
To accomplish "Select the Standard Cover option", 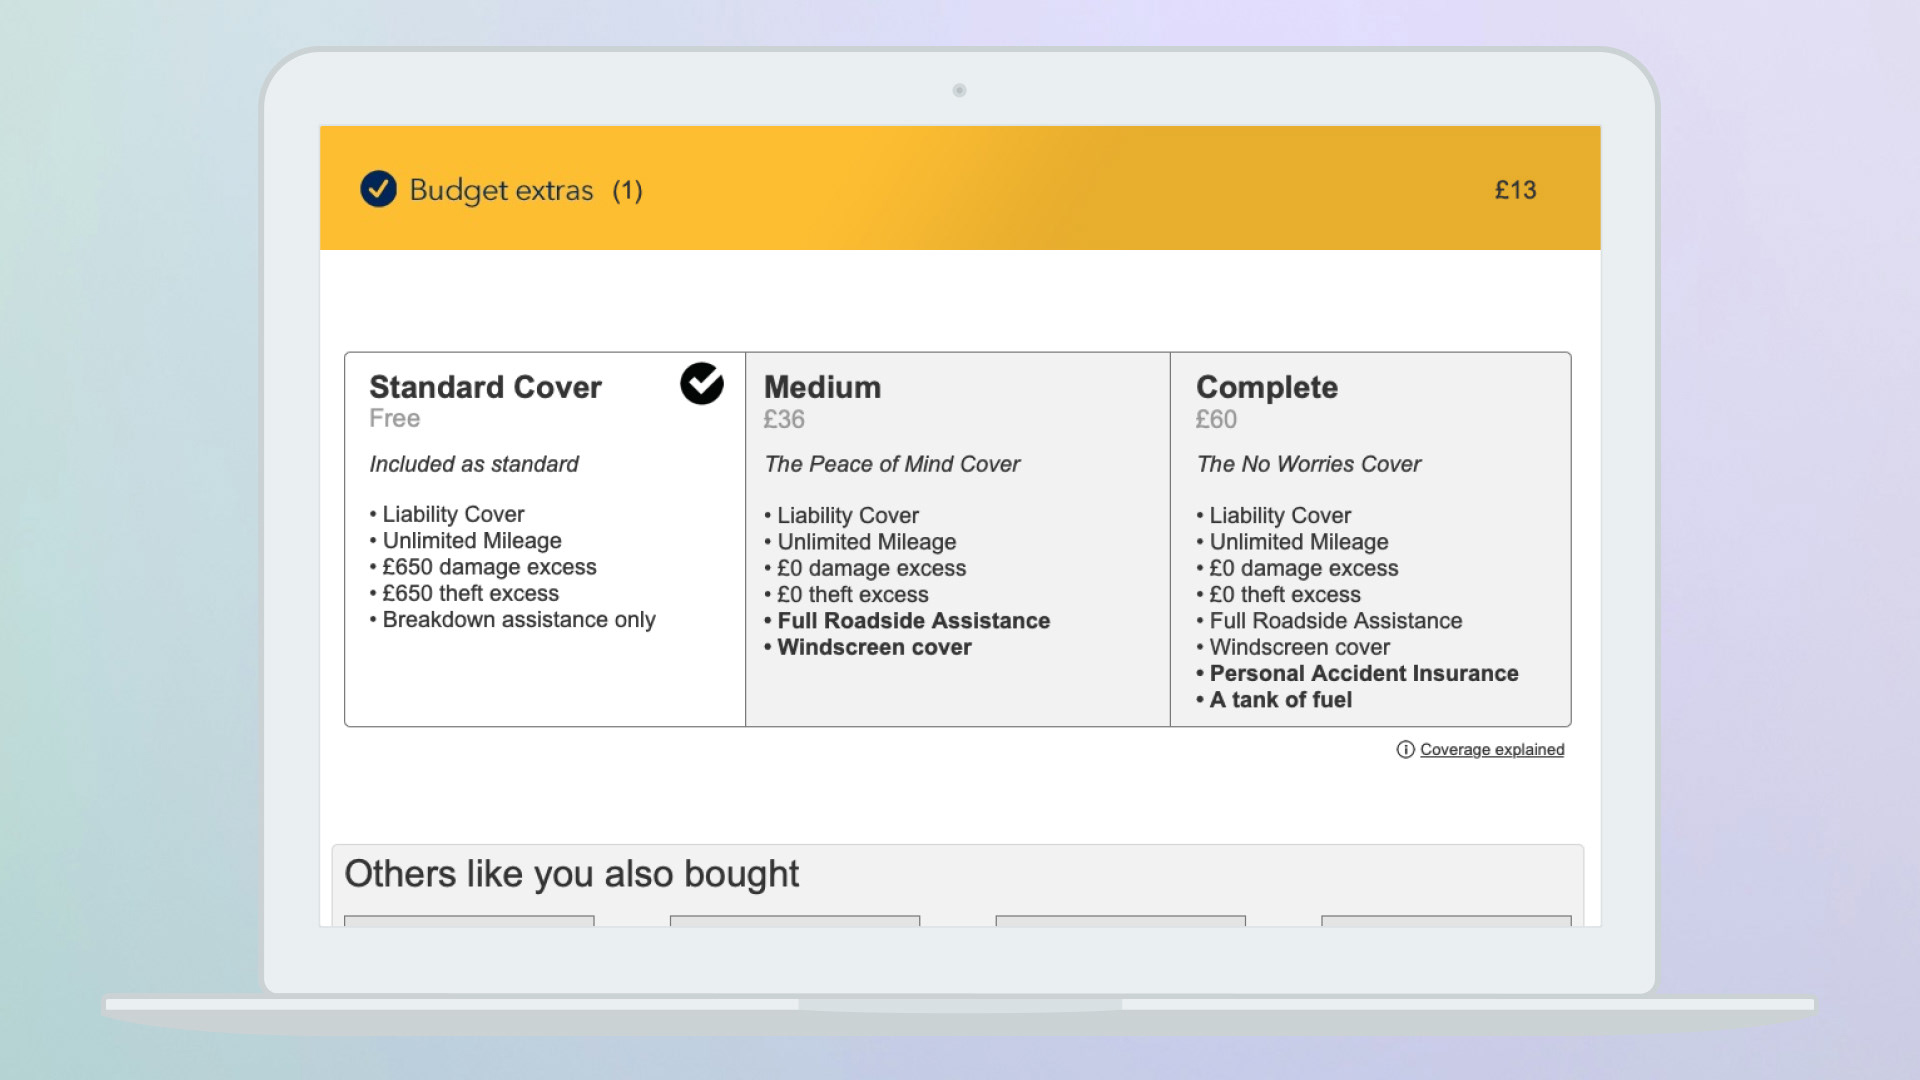I will click(x=485, y=387).
